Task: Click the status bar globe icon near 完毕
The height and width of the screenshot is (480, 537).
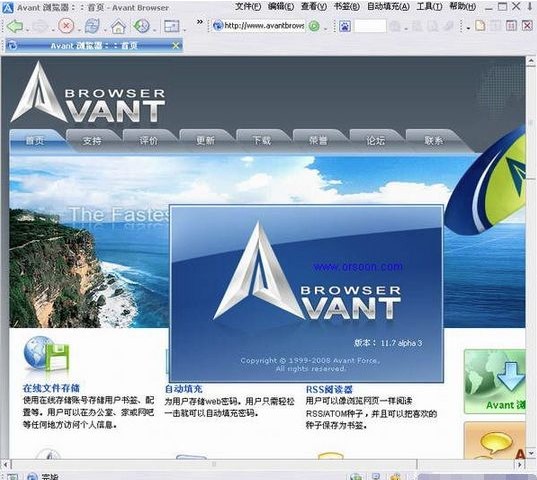Action: pos(33,476)
